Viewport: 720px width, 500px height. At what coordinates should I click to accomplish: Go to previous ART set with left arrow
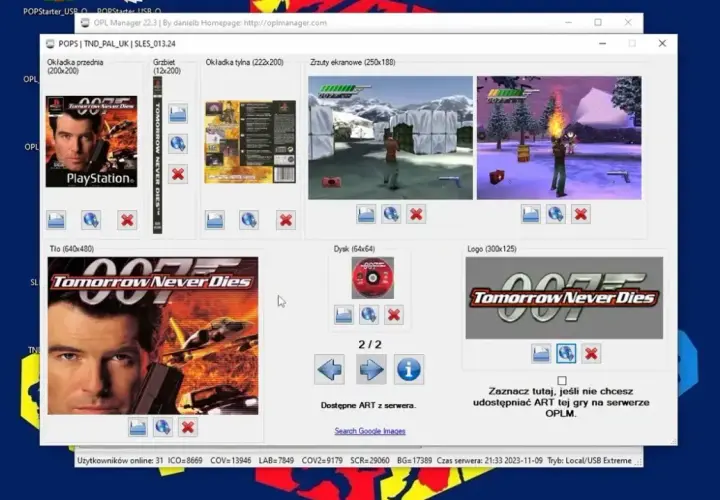[x=330, y=369]
